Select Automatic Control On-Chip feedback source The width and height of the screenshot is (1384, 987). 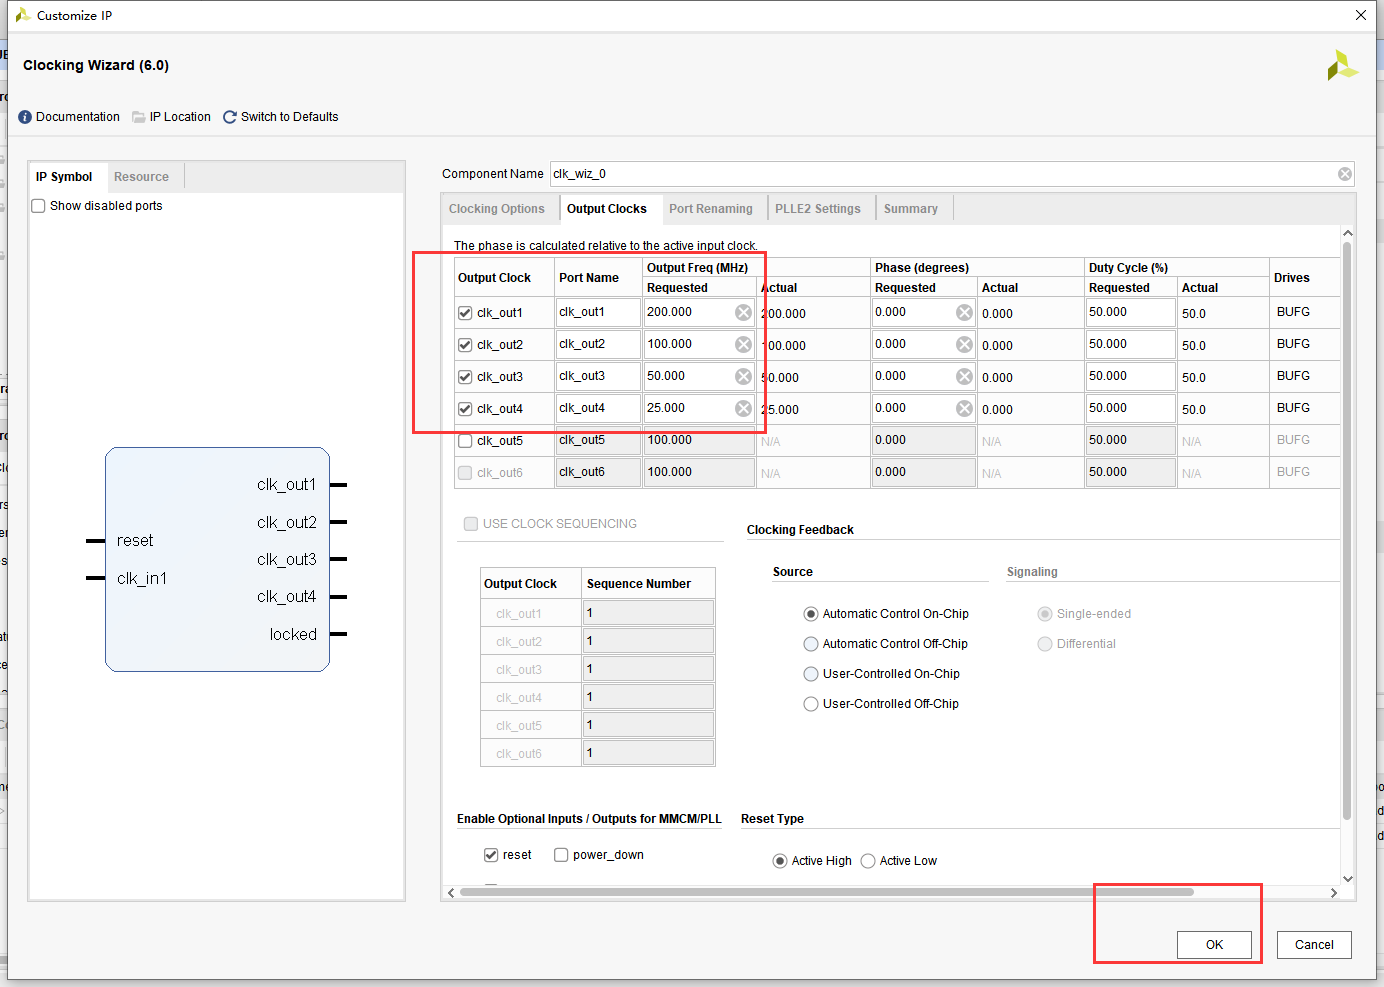[x=811, y=614]
